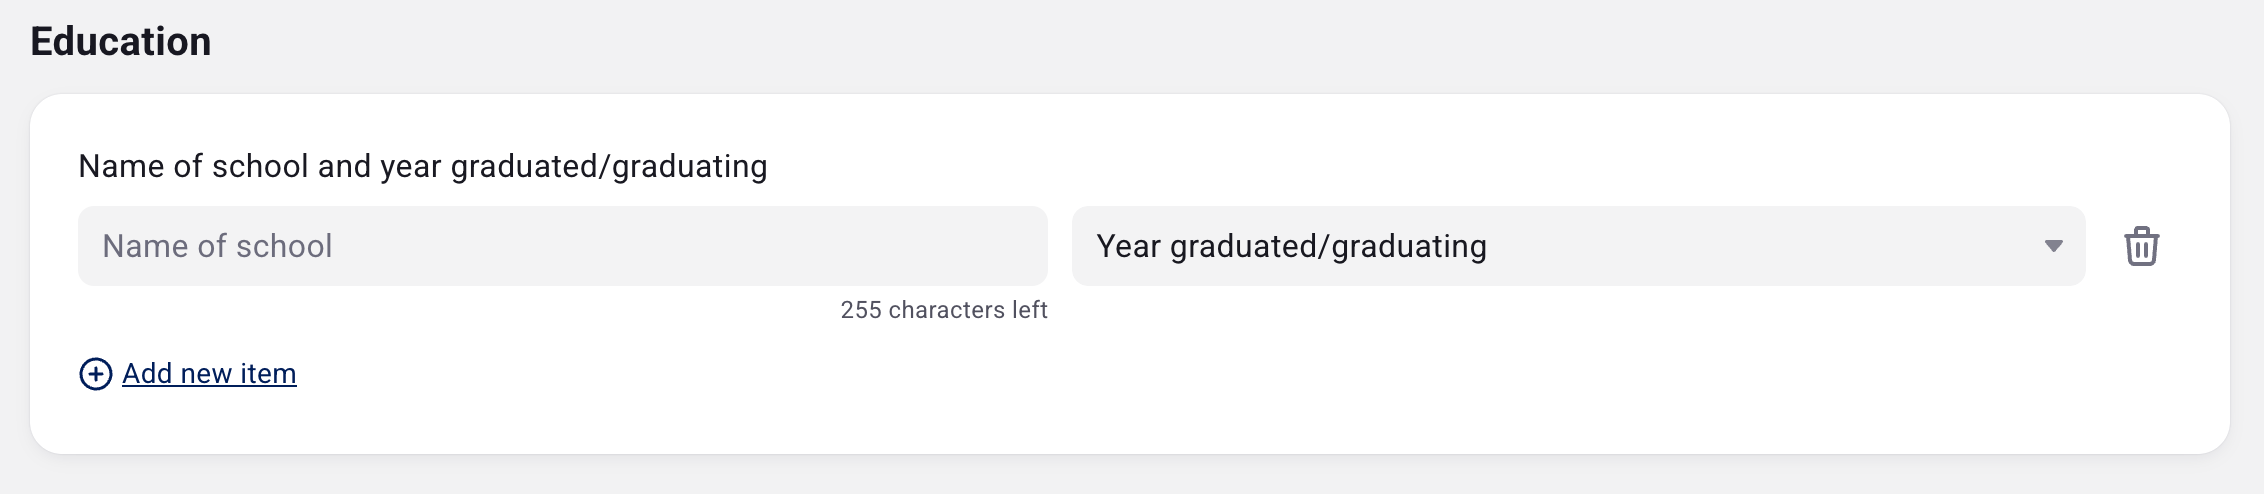
Task: Add another school via the plus icon
Action: (x=96, y=374)
